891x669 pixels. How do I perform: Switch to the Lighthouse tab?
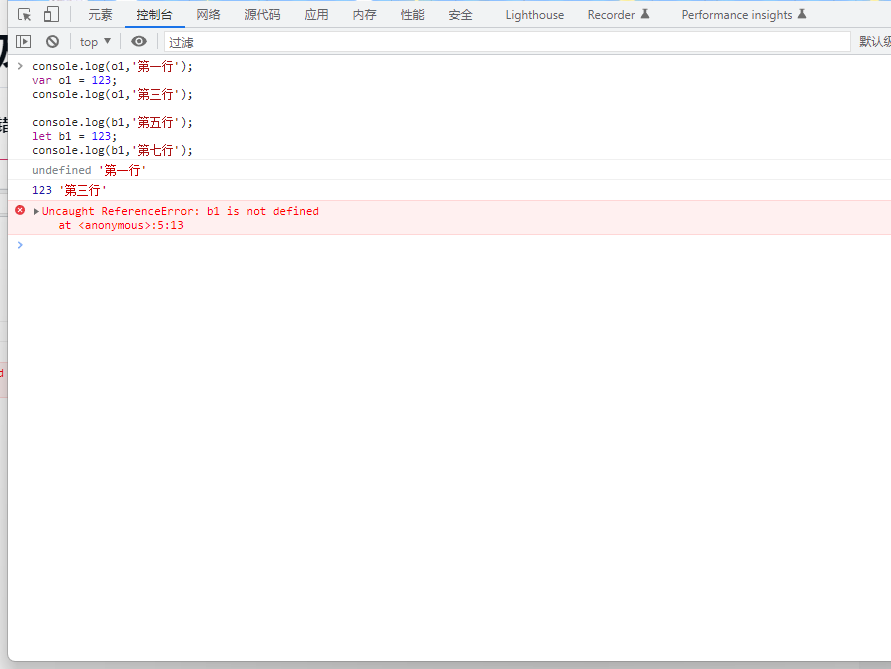pyautogui.click(x=535, y=15)
